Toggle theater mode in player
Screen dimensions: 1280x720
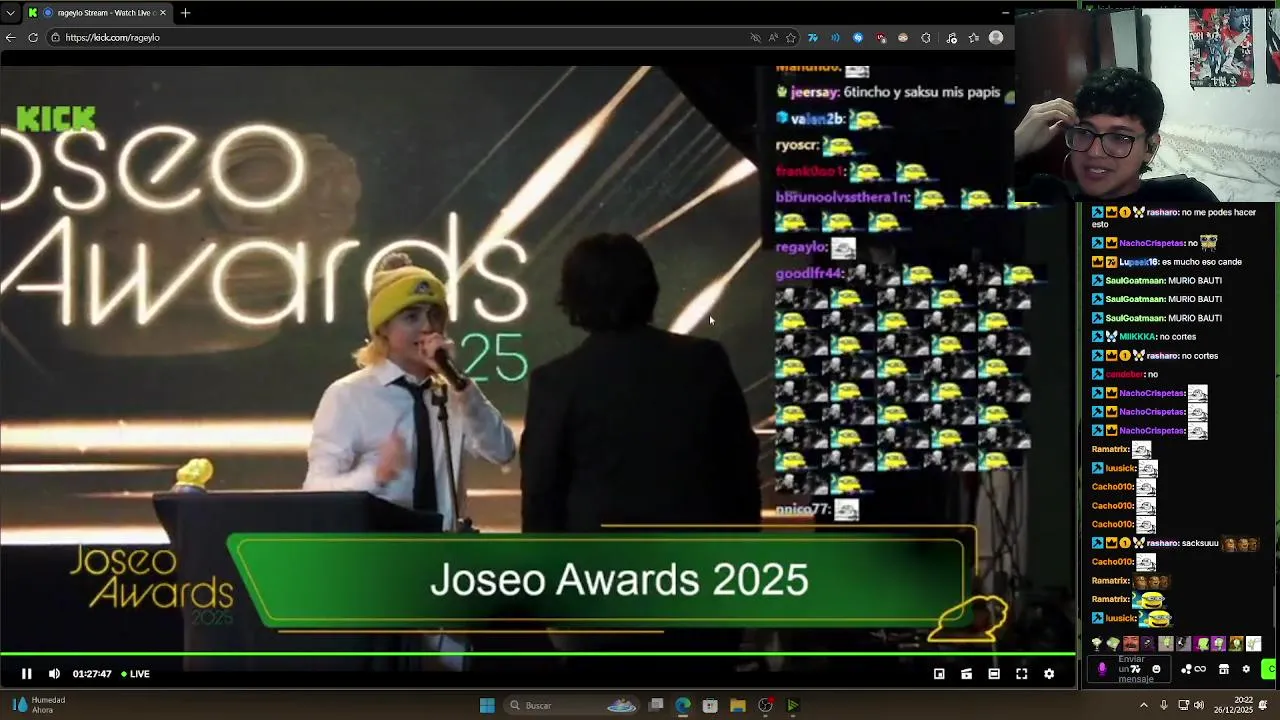click(994, 674)
